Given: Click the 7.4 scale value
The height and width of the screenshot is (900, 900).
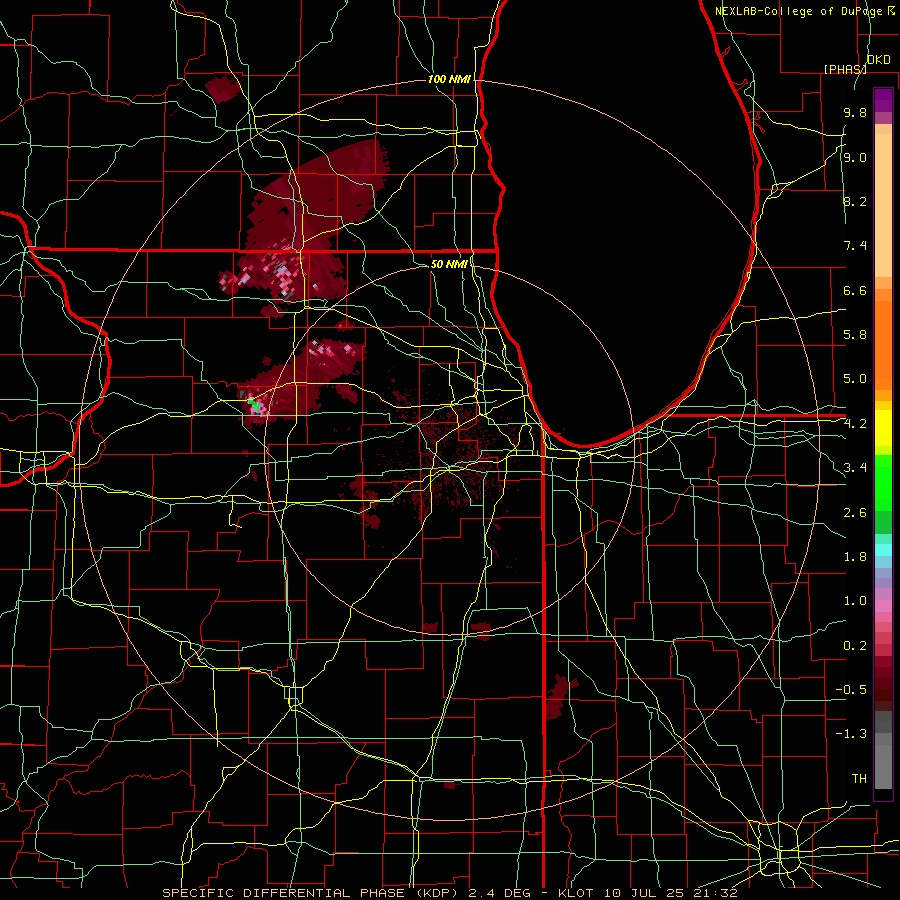Looking at the screenshot, I should click(x=855, y=246).
